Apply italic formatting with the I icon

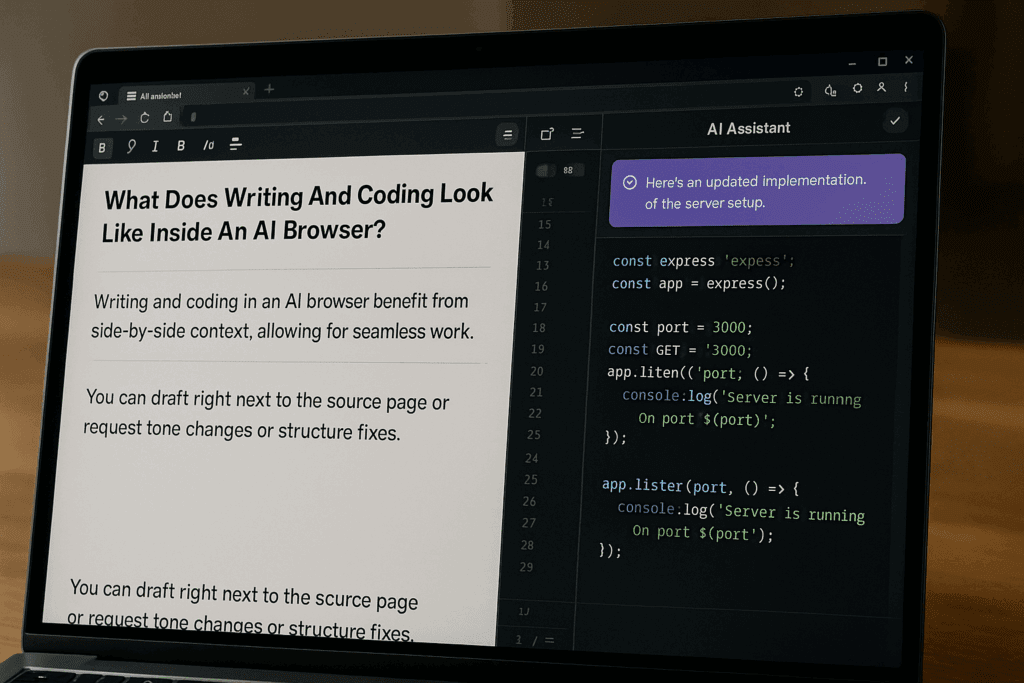(x=155, y=147)
